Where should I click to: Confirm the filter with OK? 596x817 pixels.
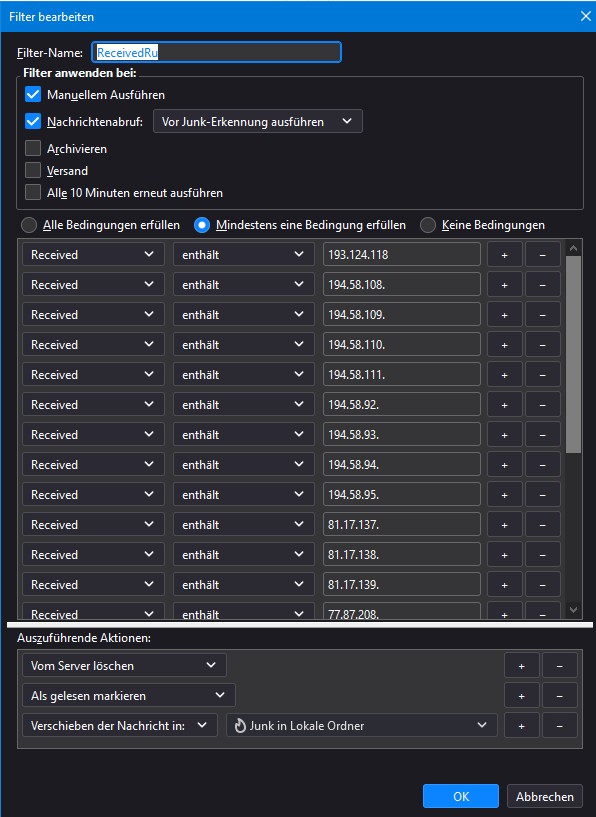click(x=461, y=796)
